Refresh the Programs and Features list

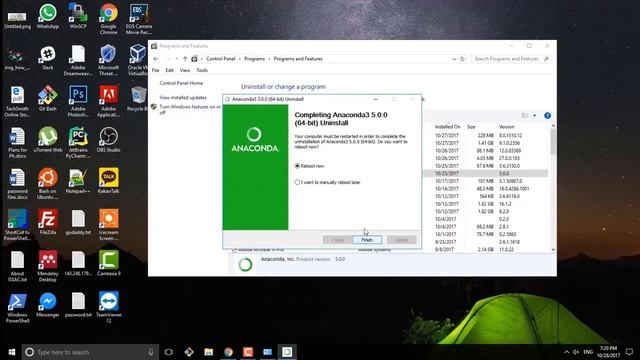462,59
